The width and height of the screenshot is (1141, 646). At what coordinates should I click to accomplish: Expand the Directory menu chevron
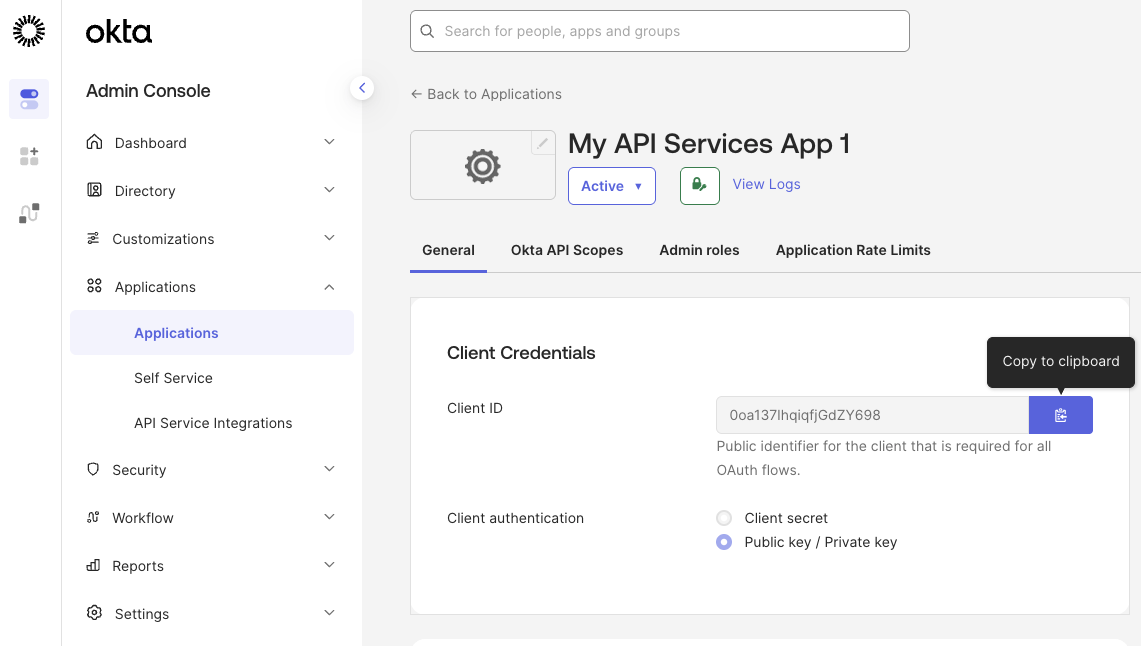pos(330,190)
